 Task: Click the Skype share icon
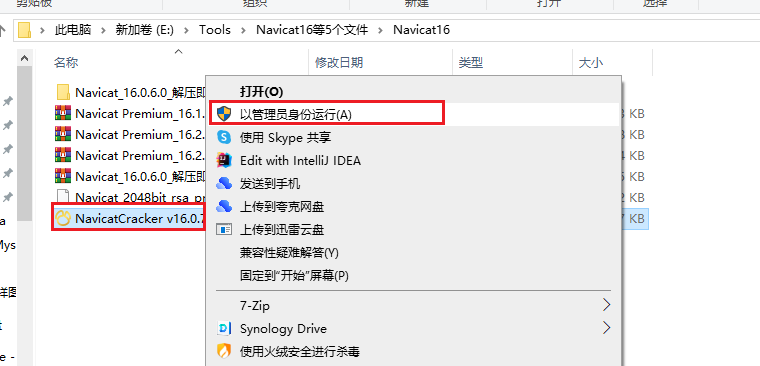224,137
